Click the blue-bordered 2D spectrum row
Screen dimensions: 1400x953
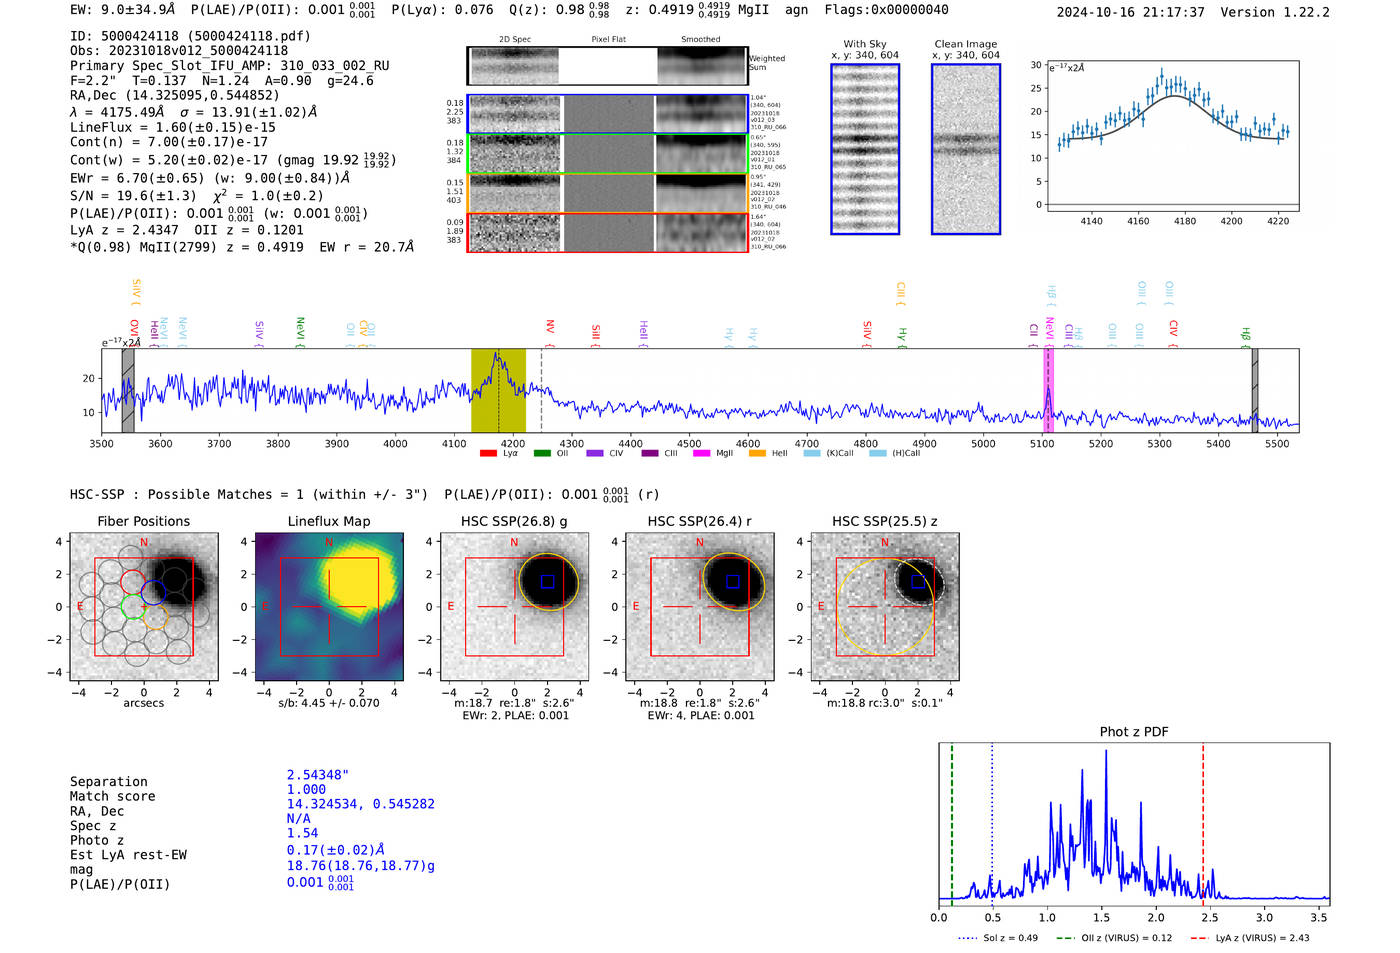[x=607, y=114]
